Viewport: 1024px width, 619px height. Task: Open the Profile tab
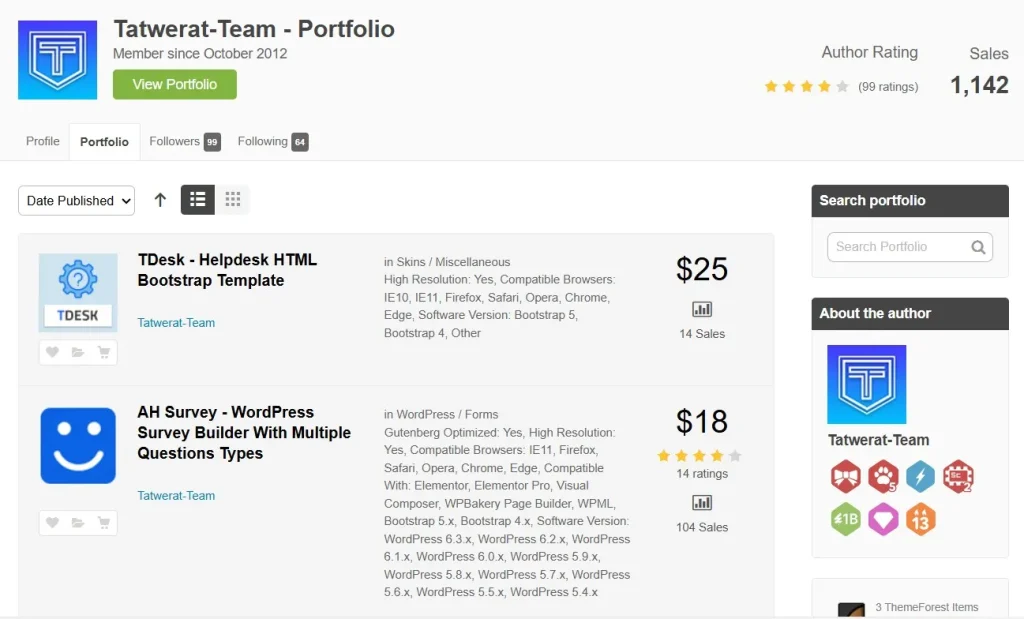click(43, 142)
